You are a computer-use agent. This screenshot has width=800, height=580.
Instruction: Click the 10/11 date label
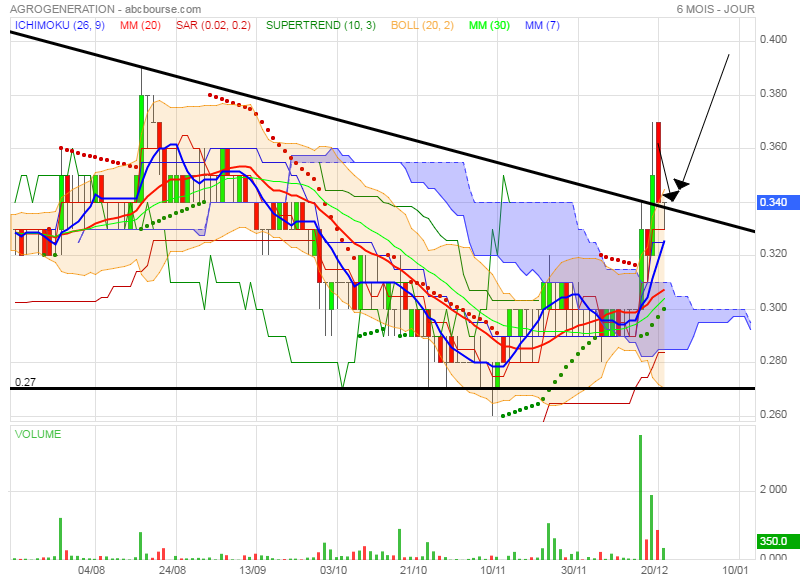click(x=493, y=570)
